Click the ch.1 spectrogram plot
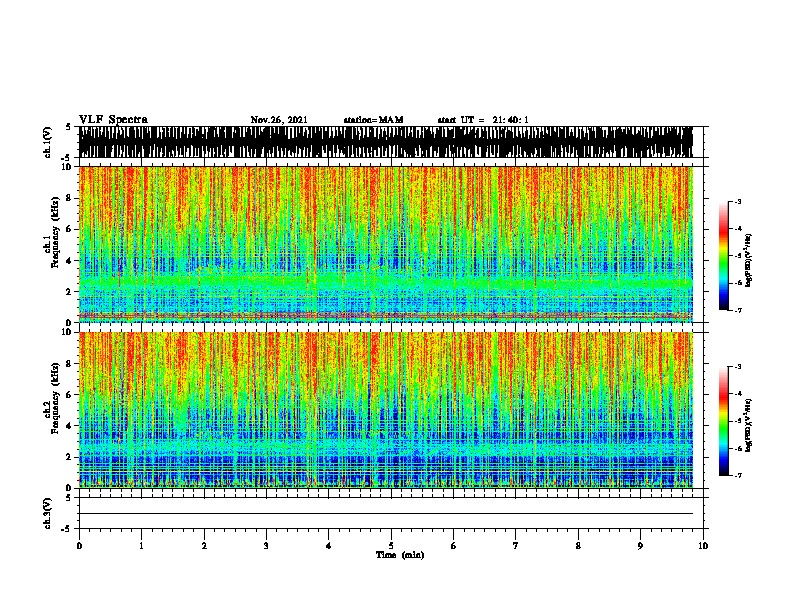This screenshot has width=792, height=612. pos(386,244)
